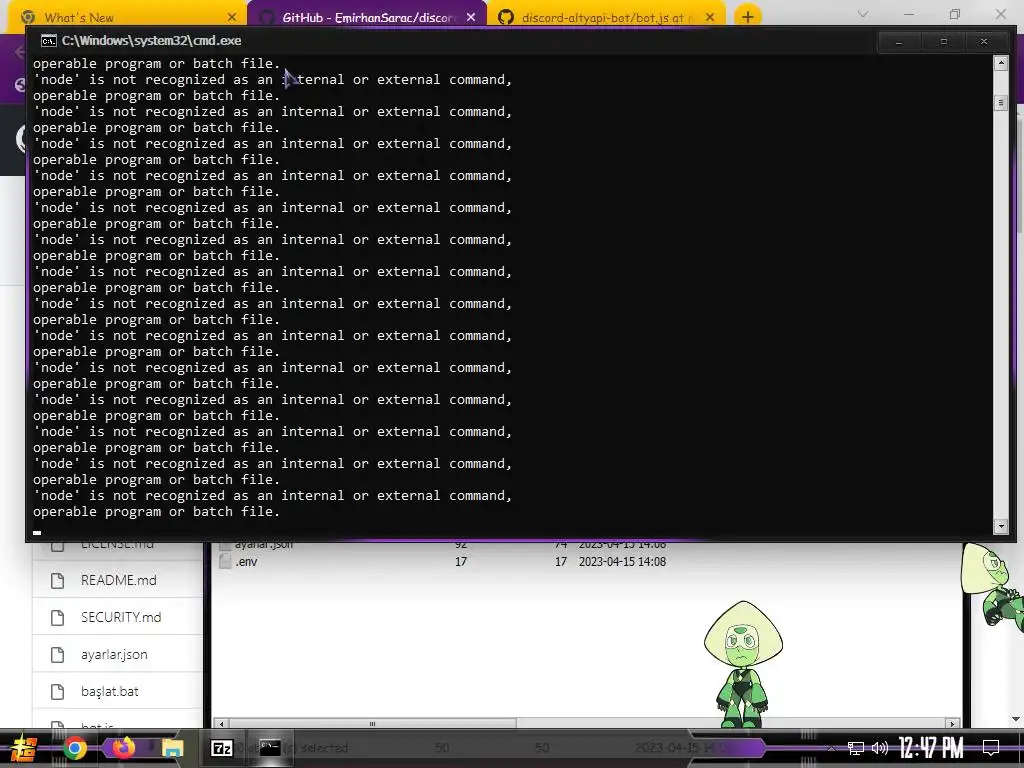Click the cmd.exe title bar icon

click(48, 40)
